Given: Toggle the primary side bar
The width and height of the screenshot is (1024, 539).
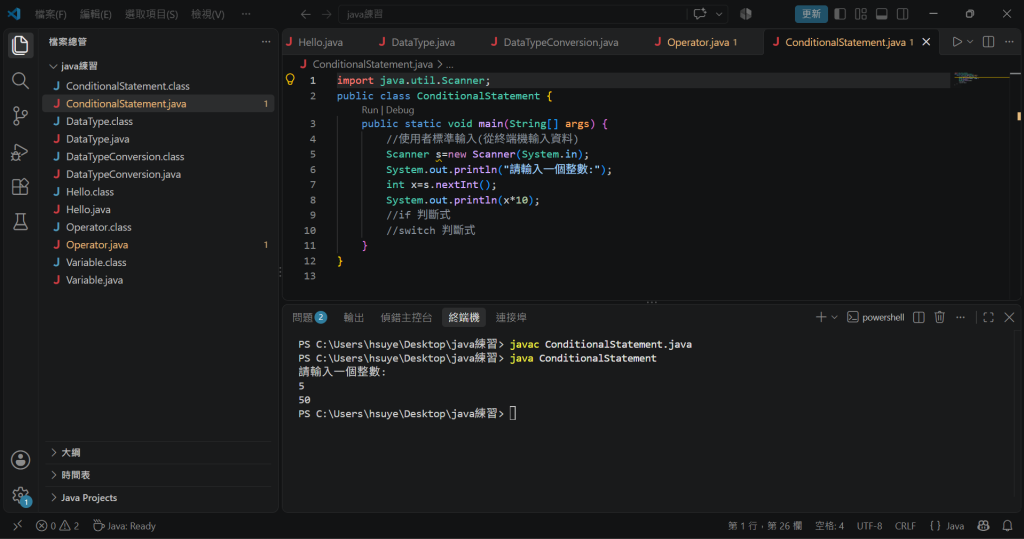Looking at the screenshot, I should 840,14.
